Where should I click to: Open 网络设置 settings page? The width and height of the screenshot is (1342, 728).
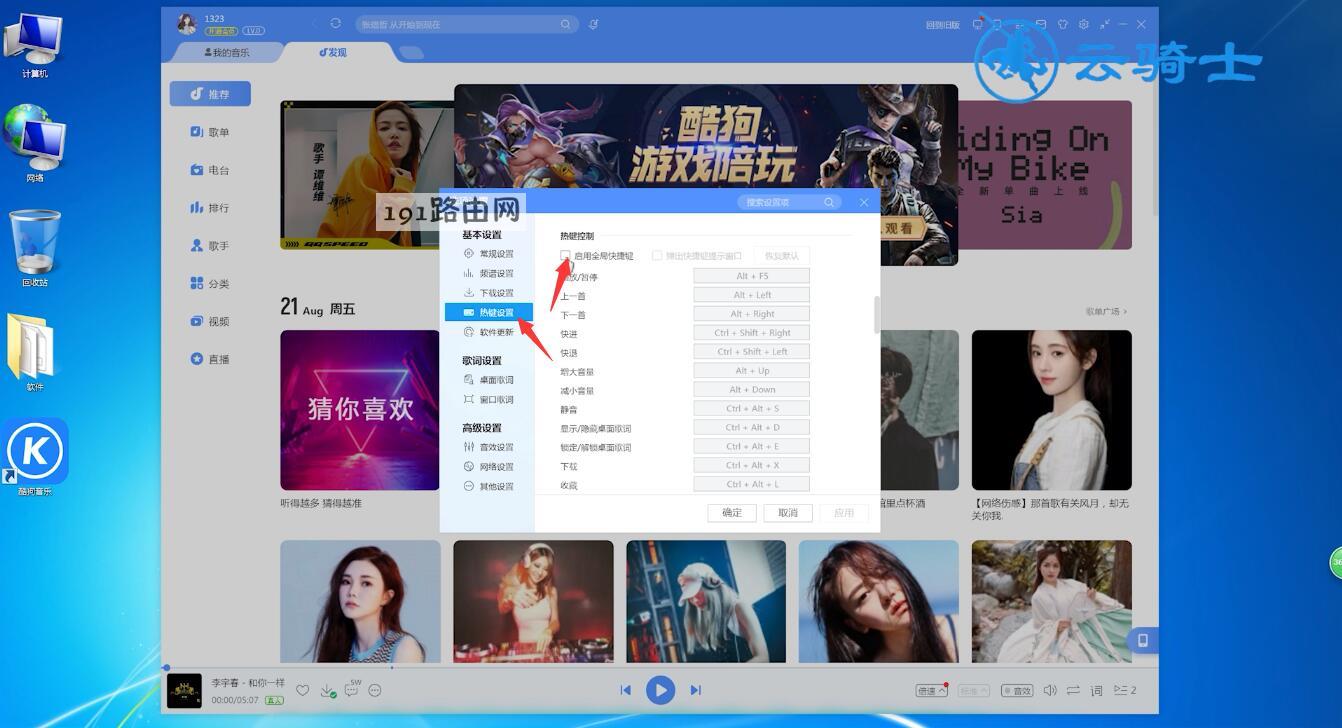point(489,467)
